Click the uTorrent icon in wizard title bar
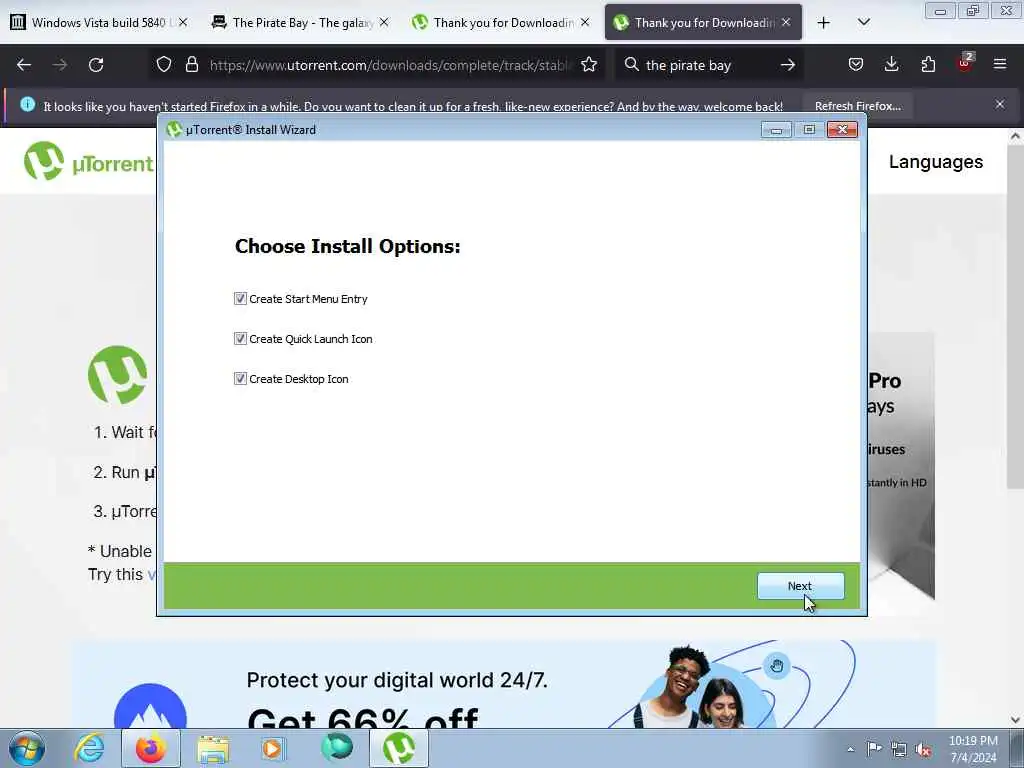Viewport: 1024px width, 768px height. pos(174,129)
